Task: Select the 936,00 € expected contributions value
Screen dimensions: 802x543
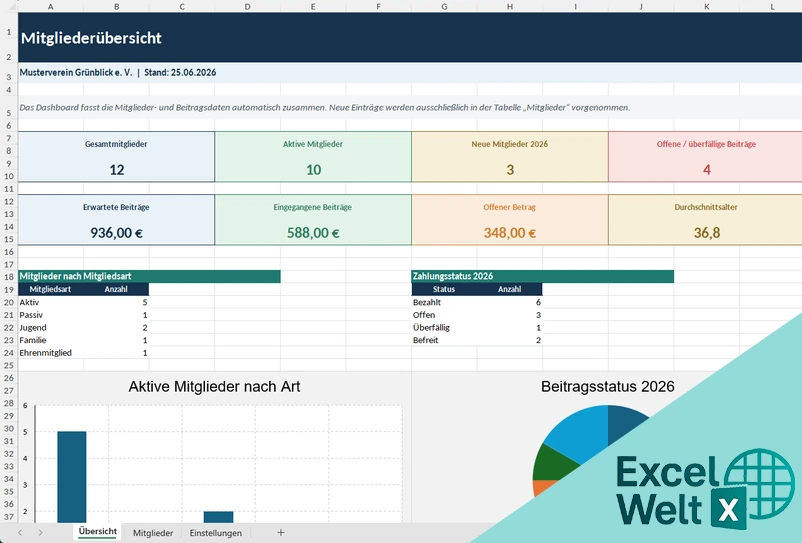Action: click(x=117, y=233)
